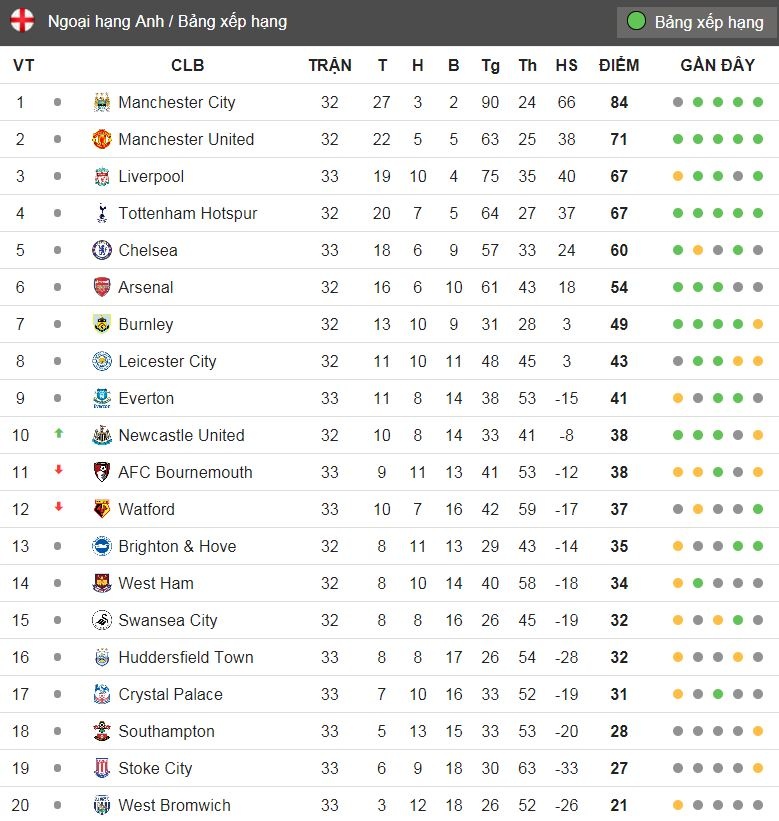Click the Arsenal club crest icon
This screenshot has width=779, height=821.
point(101,287)
